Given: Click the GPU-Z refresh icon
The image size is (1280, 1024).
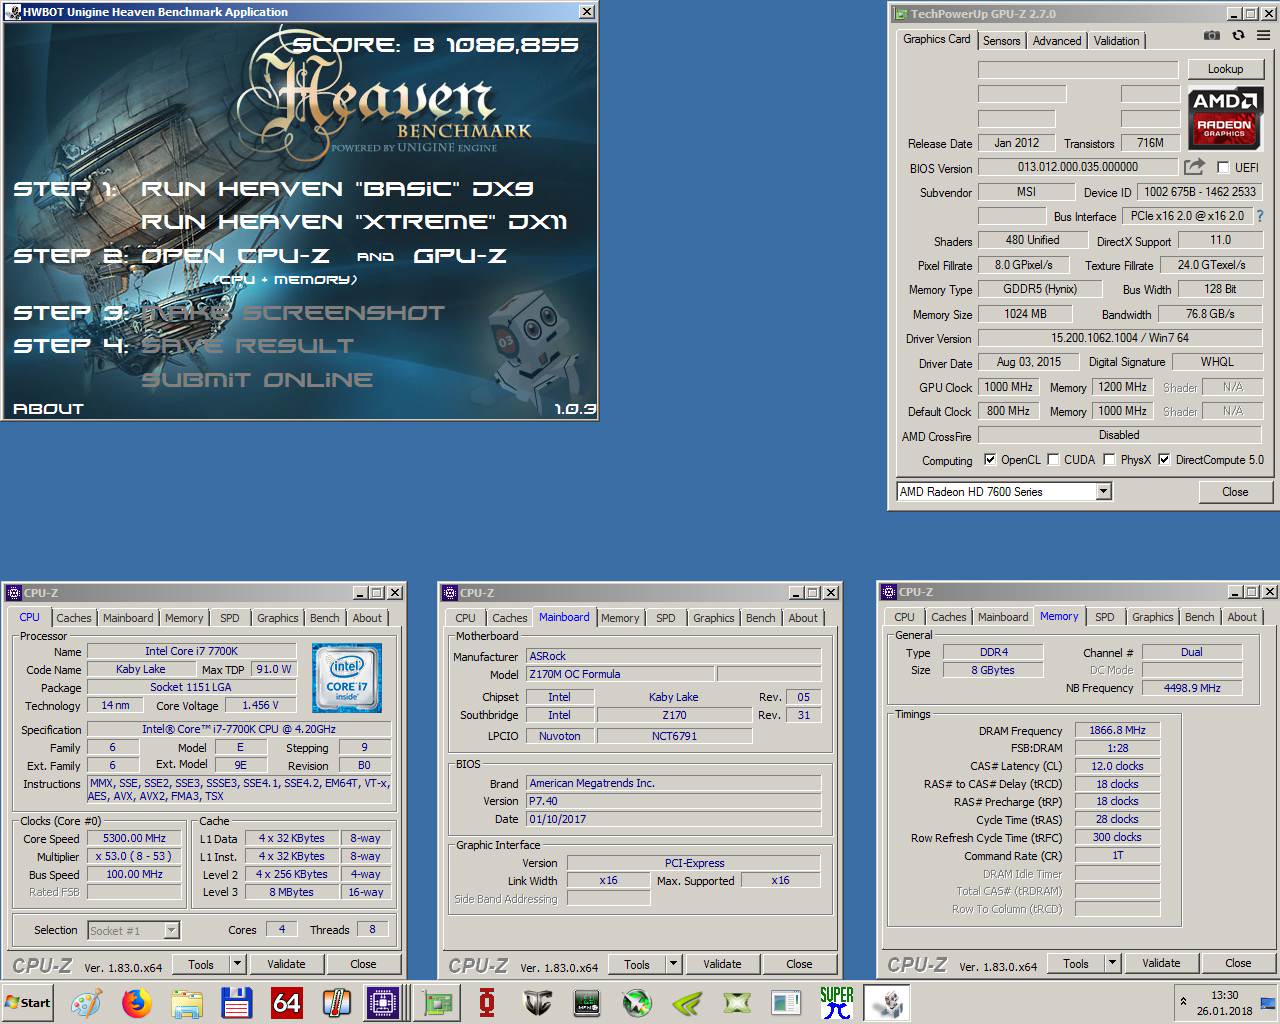Looking at the screenshot, I should (x=1238, y=35).
